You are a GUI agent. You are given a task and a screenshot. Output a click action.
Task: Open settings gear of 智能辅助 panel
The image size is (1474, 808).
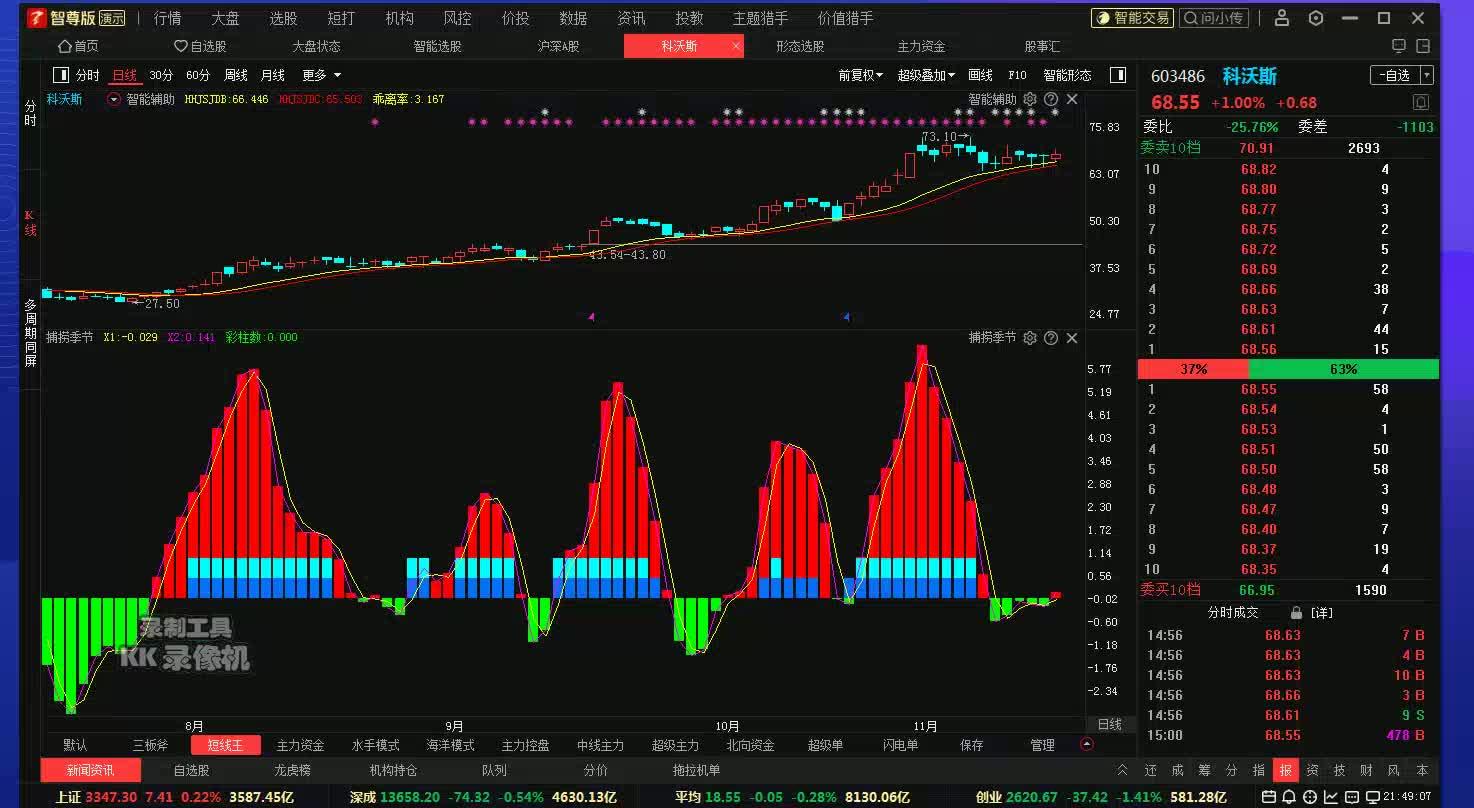click(1030, 99)
